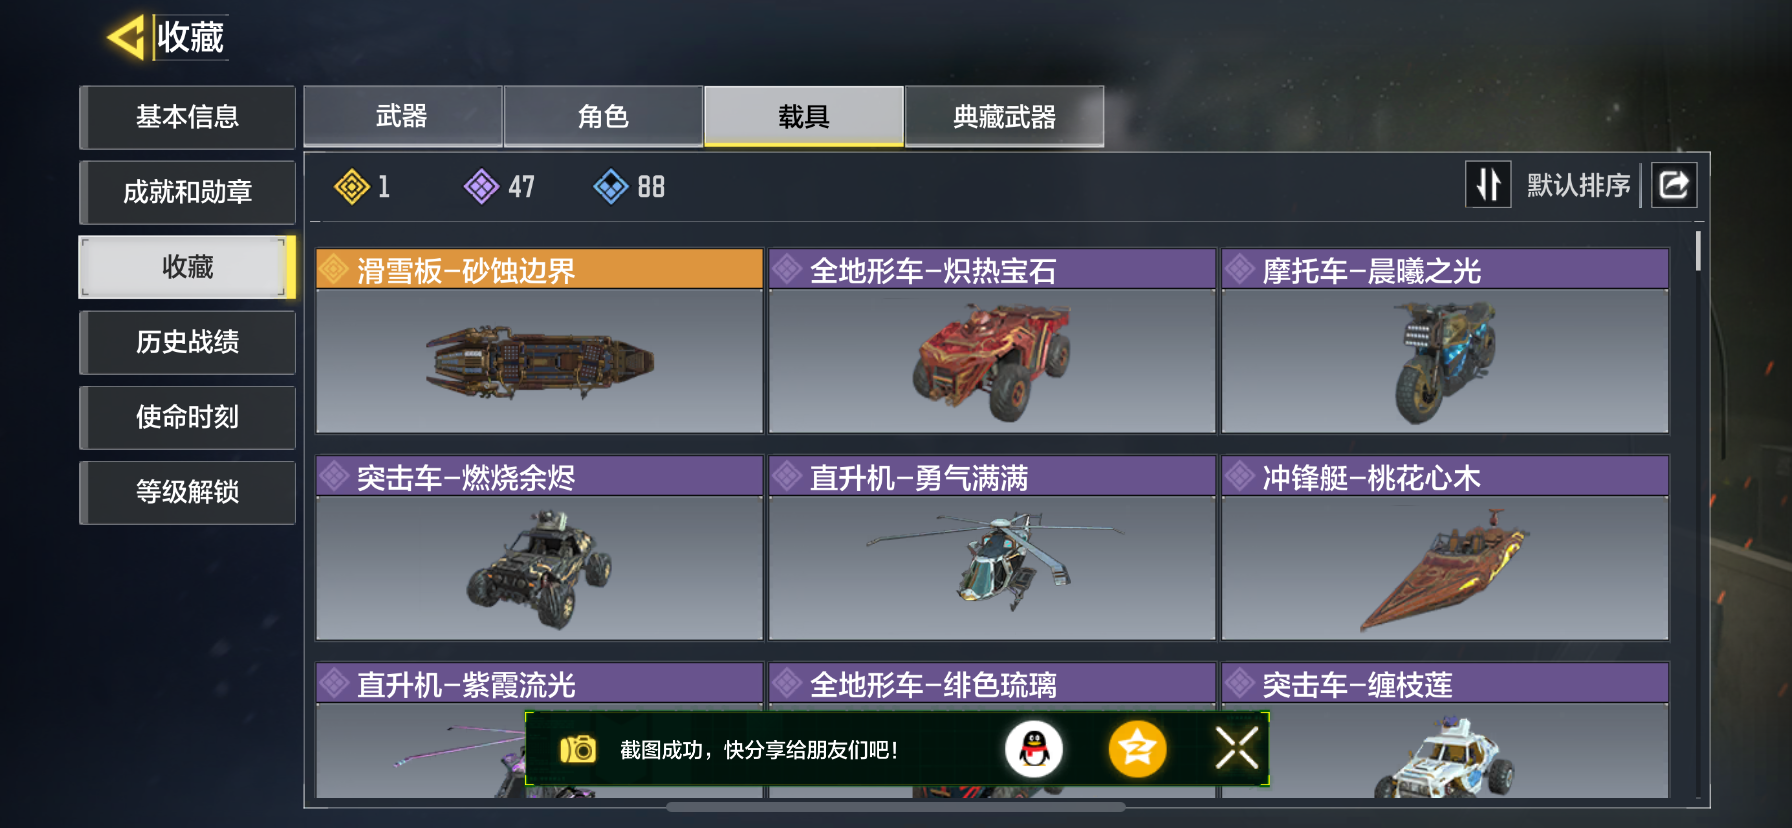The width and height of the screenshot is (1792, 828).
Task: Switch to the 角色 tab
Action: [x=603, y=116]
